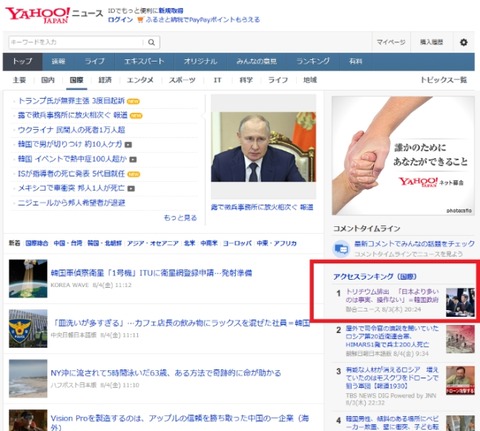Click the search magnifier icon

point(151,42)
